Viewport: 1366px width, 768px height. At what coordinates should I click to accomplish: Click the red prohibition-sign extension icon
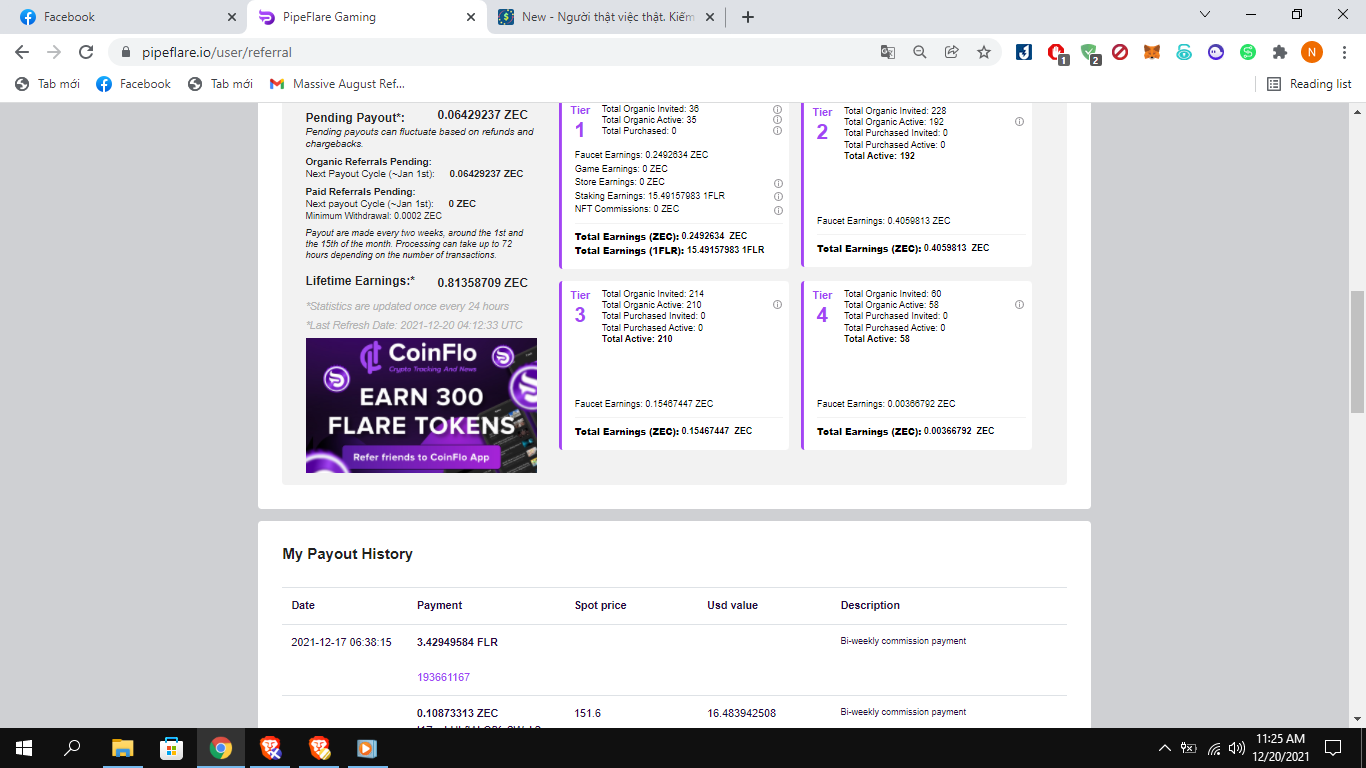coord(1120,52)
